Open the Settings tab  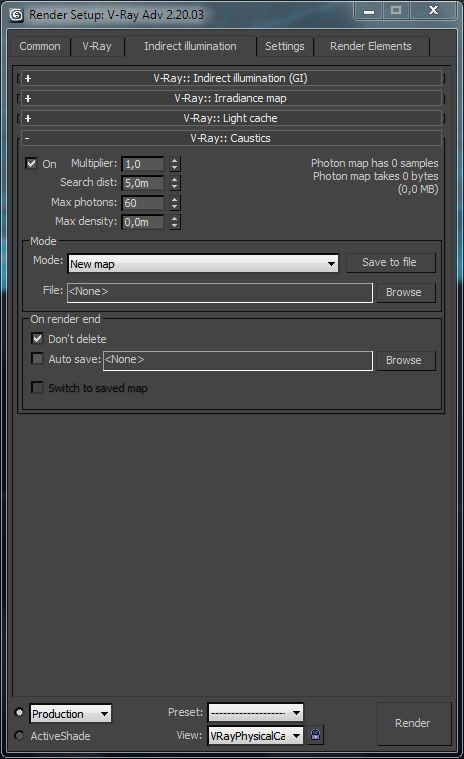[x=284, y=46]
